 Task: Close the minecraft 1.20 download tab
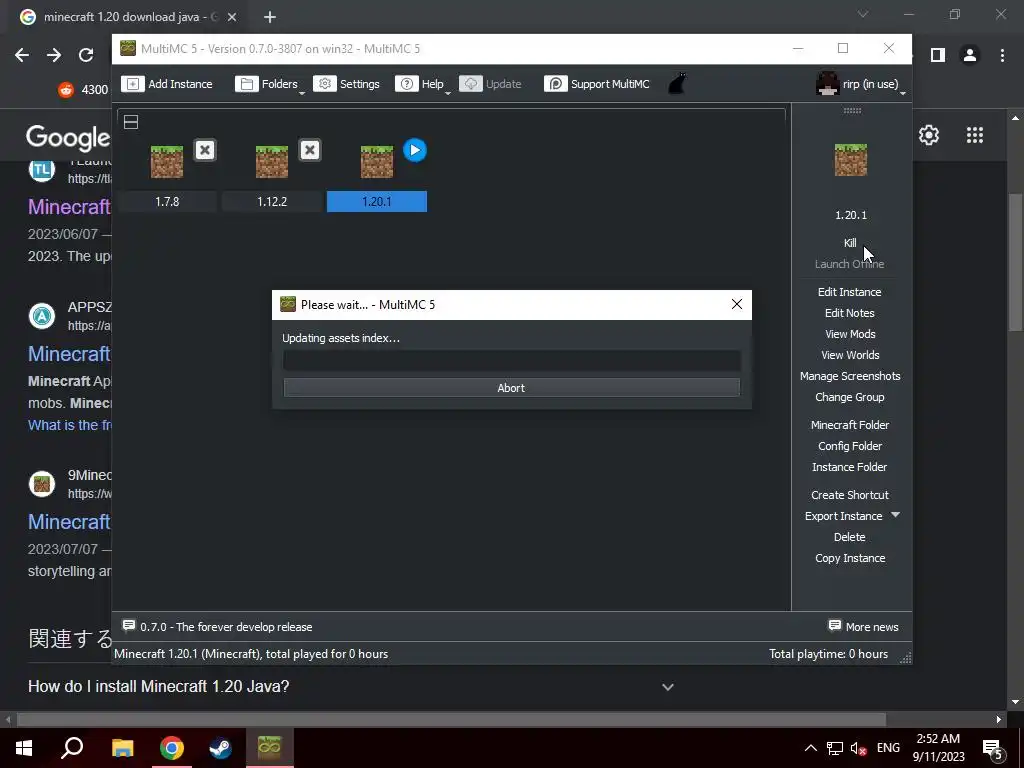[x=232, y=17]
